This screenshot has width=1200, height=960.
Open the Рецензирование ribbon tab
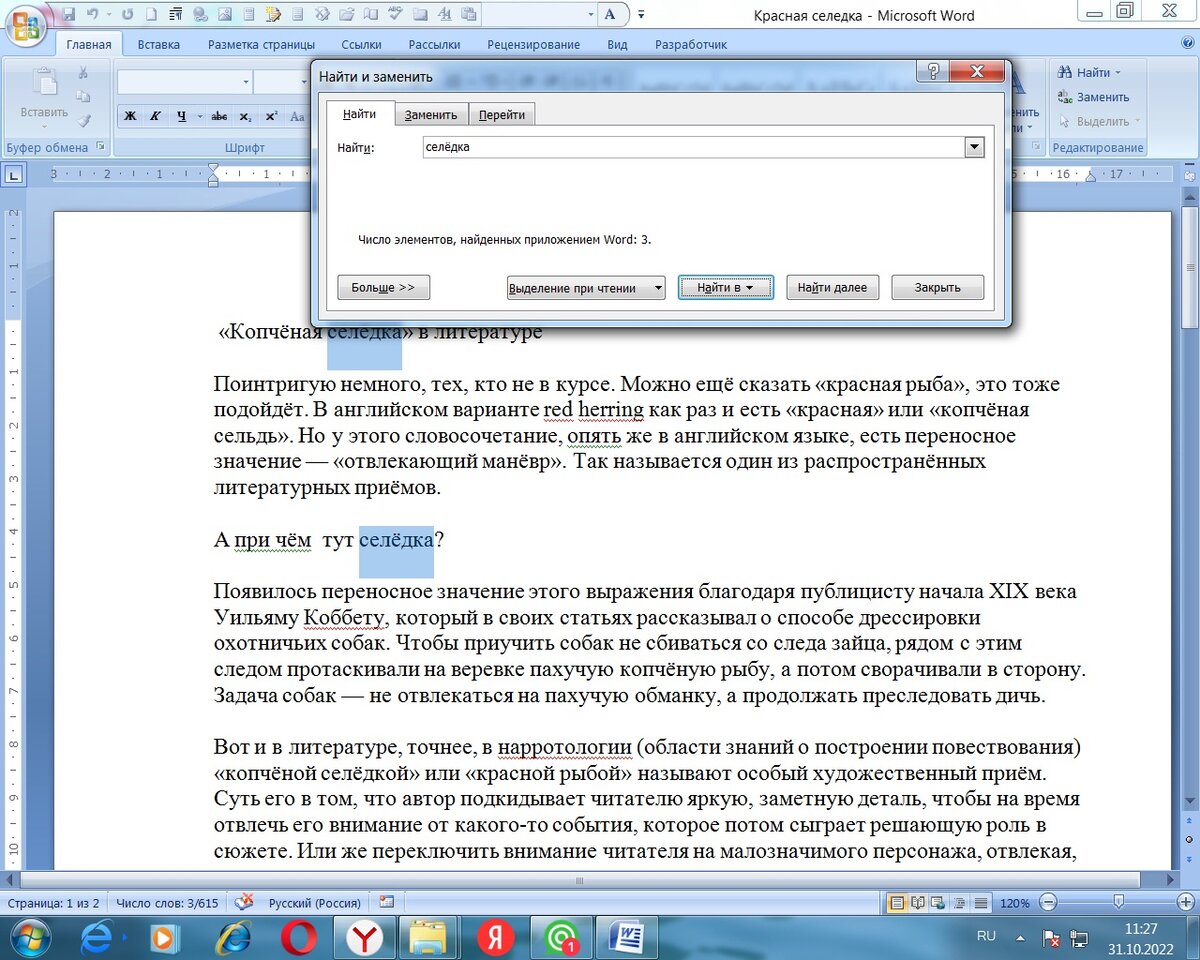(534, 45)
